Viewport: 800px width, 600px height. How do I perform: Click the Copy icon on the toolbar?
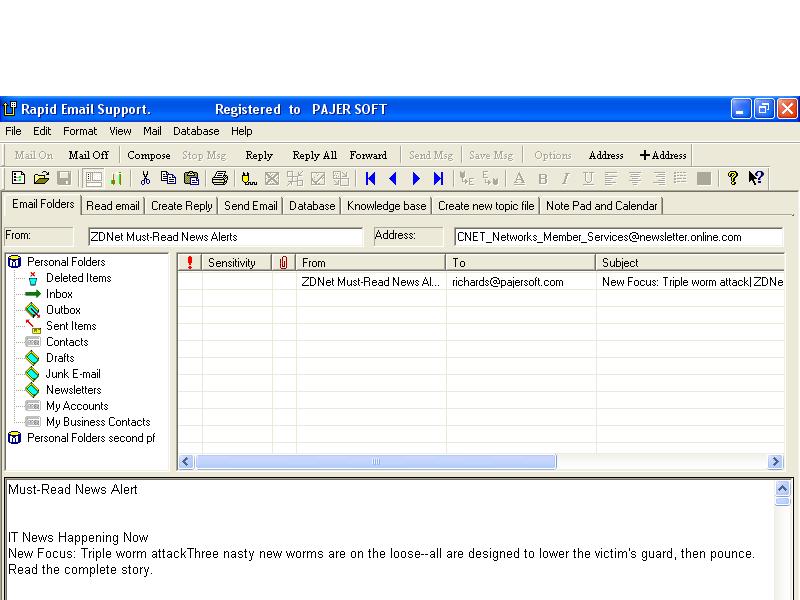[x=170, y=177]
